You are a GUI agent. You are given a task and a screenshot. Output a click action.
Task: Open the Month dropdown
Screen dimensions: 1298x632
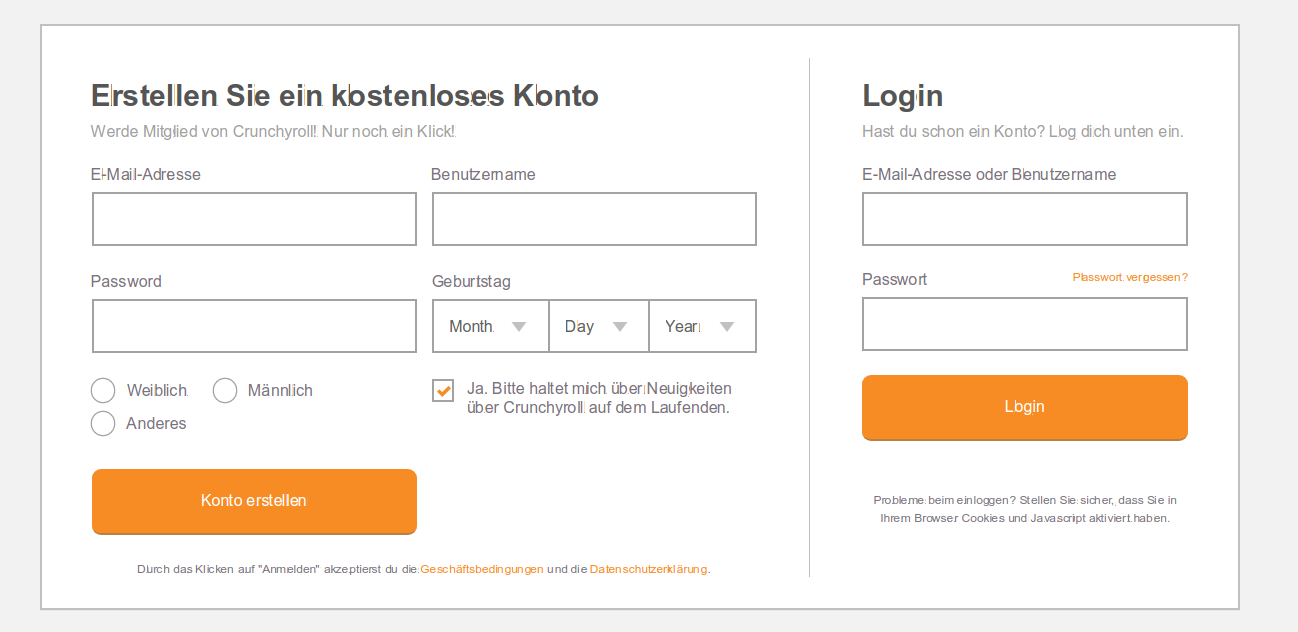(490, 326)
